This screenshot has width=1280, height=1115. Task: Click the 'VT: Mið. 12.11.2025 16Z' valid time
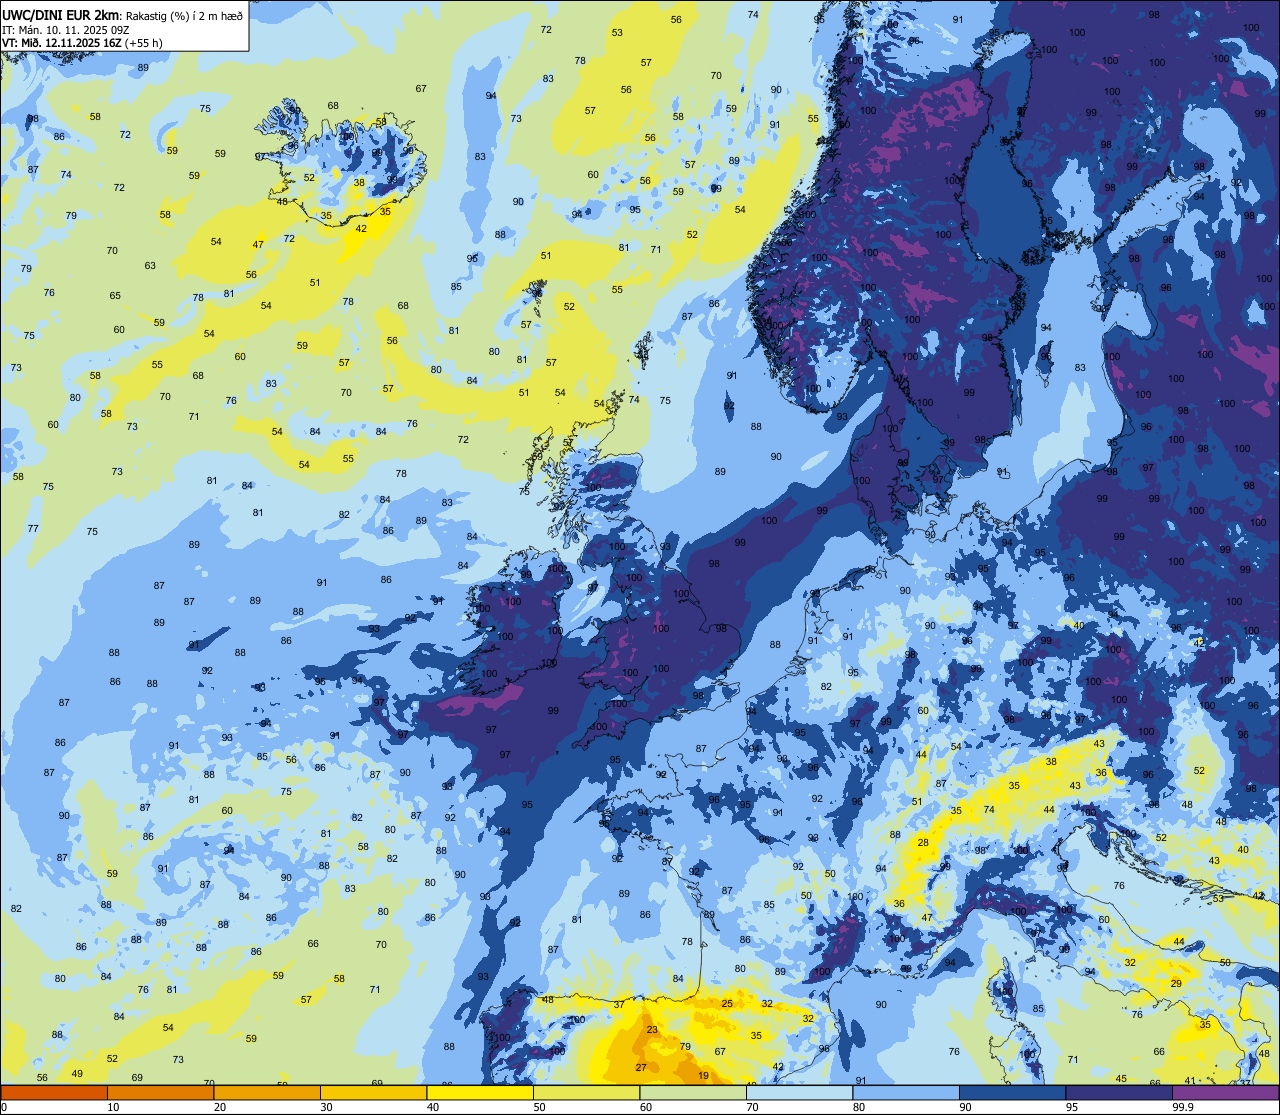point(62,43)
